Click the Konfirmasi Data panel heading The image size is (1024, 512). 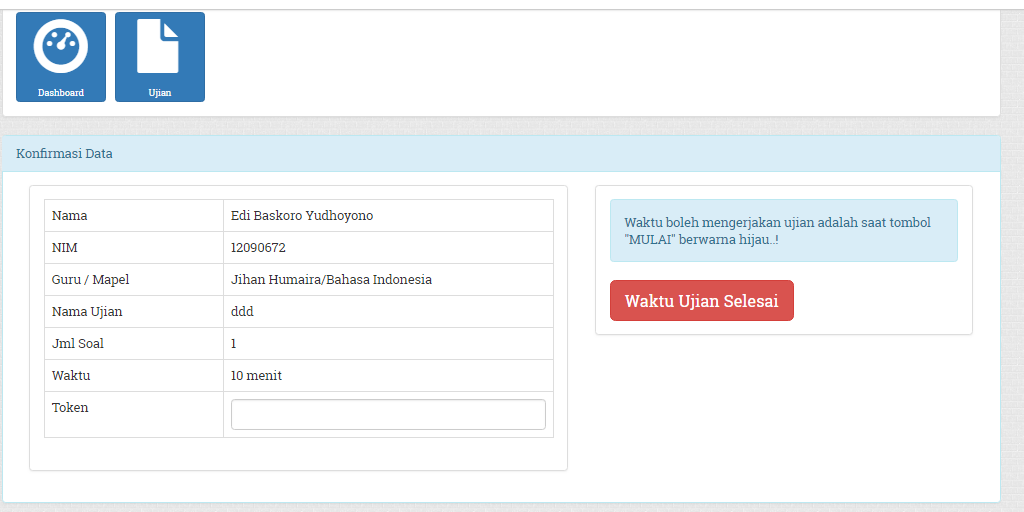coord(65,154)
